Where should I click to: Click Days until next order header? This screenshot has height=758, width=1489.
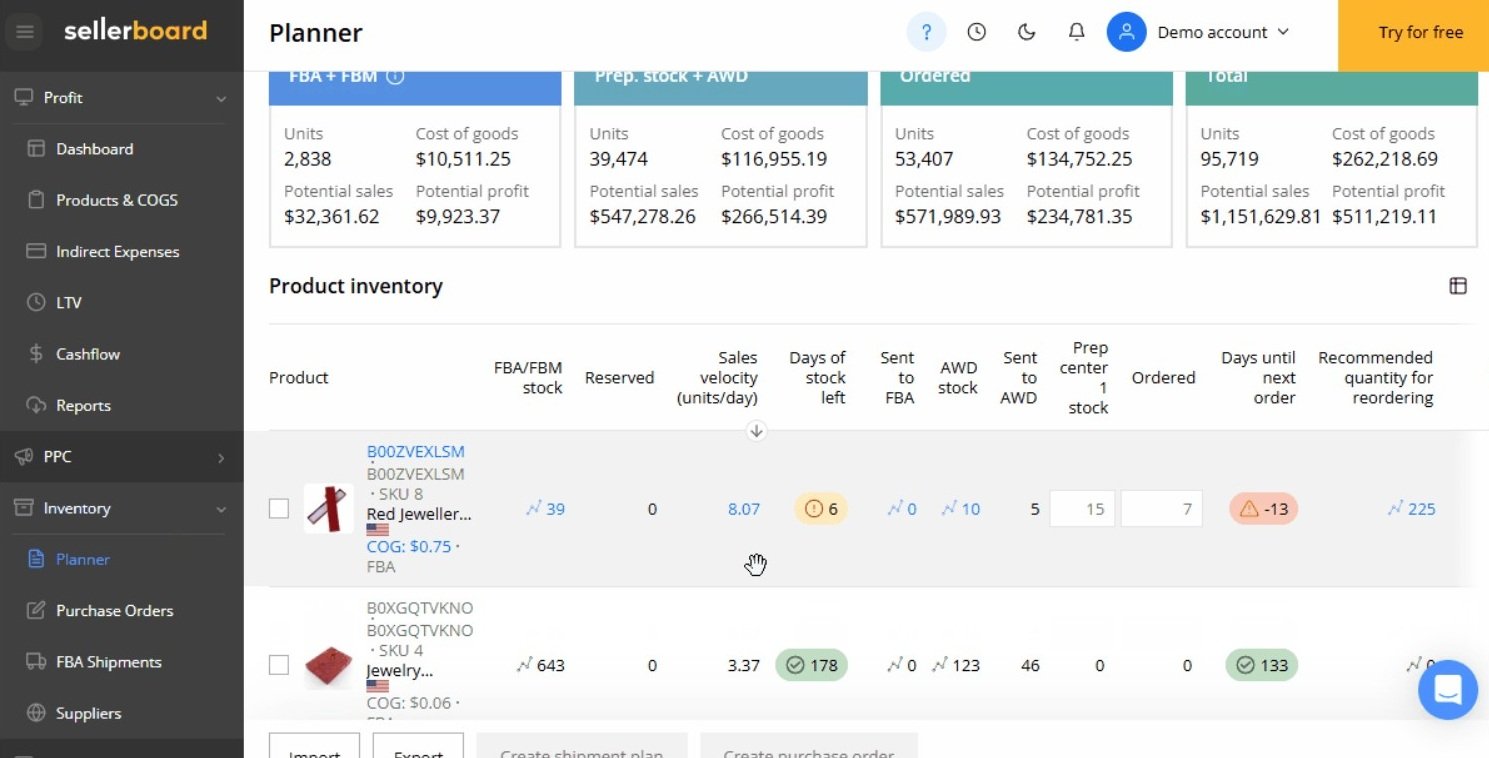[1258, 378]
